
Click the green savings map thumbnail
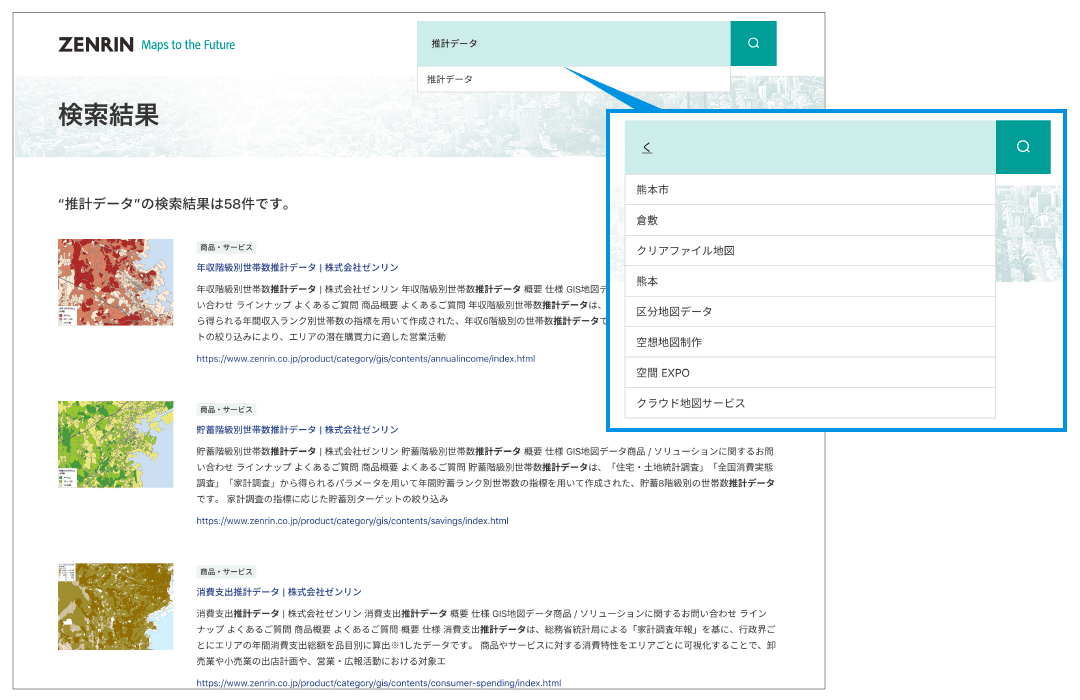(116, 444)
